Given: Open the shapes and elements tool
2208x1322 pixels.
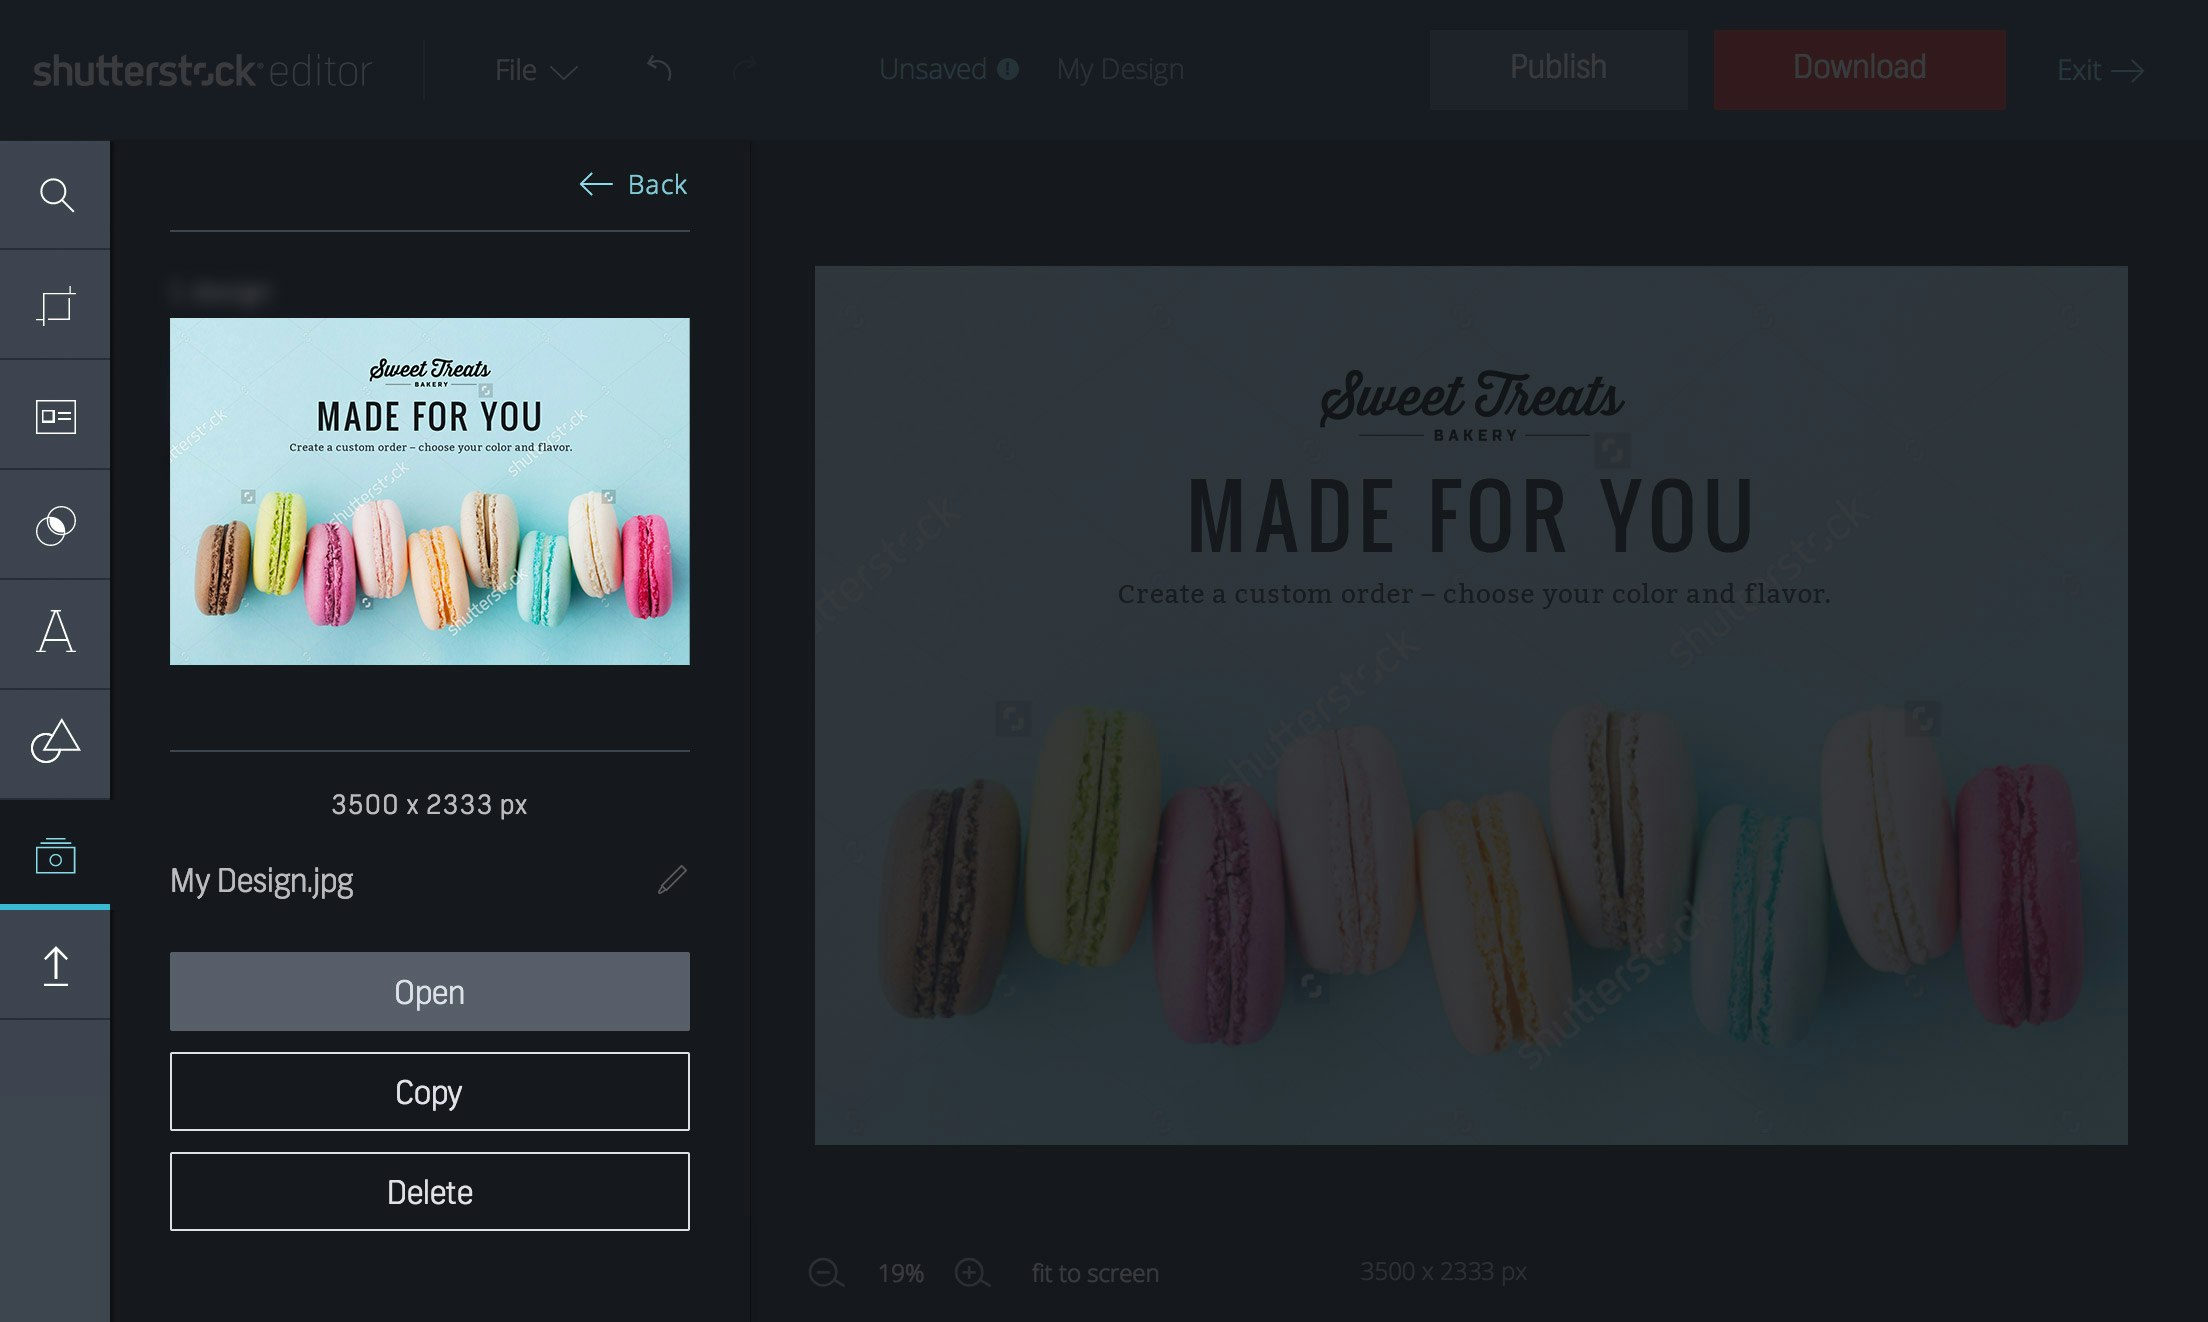Looking at the screenshot, I should pos(56,742).
